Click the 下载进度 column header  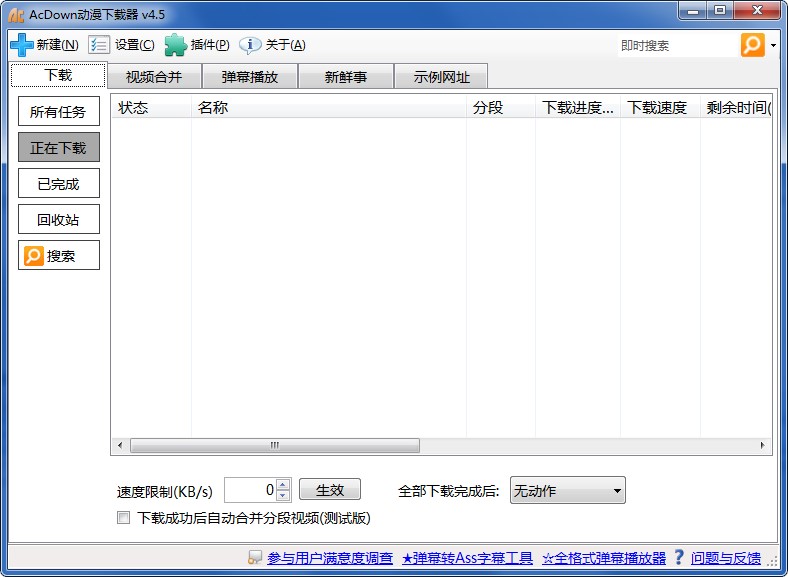tap(578, 108)
